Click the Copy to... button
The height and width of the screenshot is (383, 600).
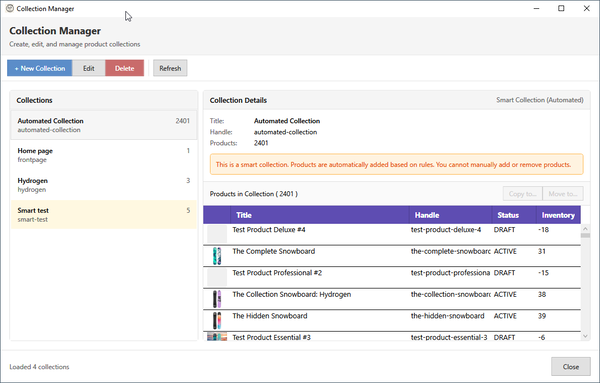click(x=522, y=194)
